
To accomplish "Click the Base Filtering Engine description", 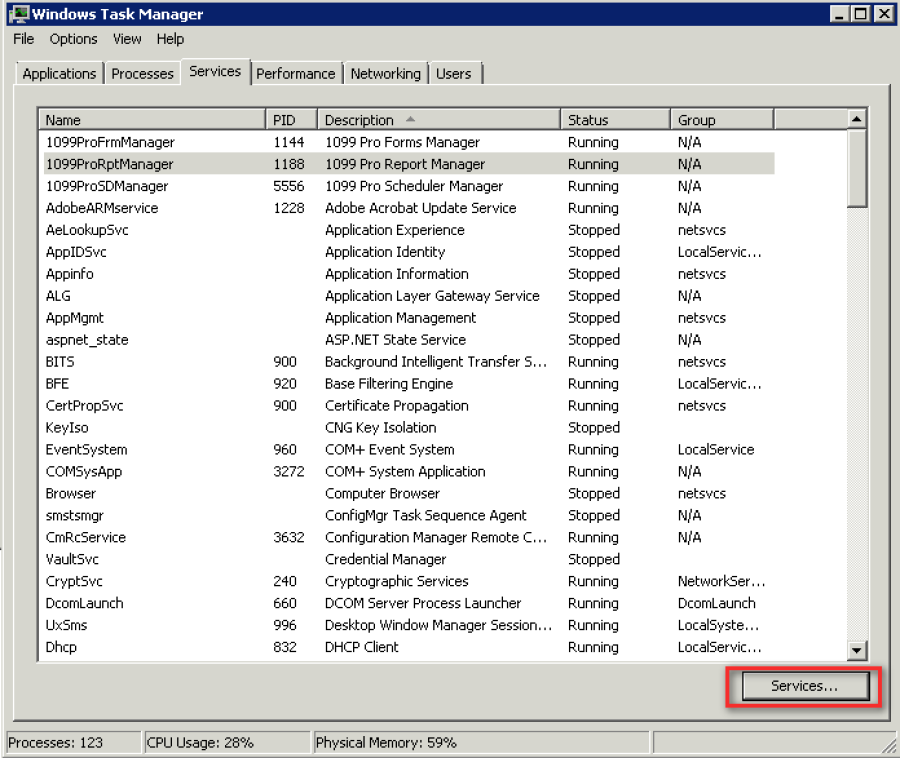I will (x=389, y=383).
